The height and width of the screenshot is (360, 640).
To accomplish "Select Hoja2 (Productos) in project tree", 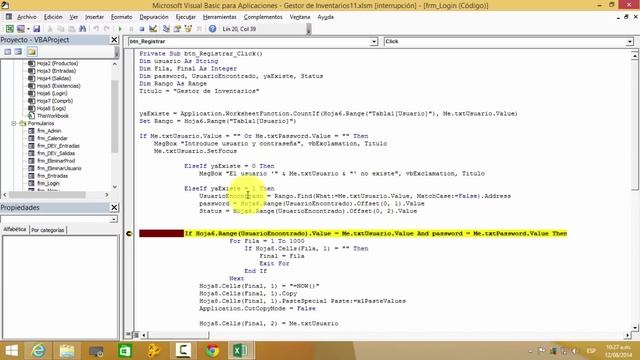I will click(x=57, y=63).
